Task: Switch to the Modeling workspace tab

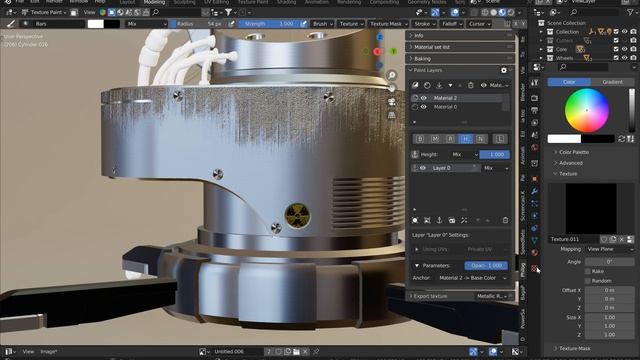Action: click(154, 2)
